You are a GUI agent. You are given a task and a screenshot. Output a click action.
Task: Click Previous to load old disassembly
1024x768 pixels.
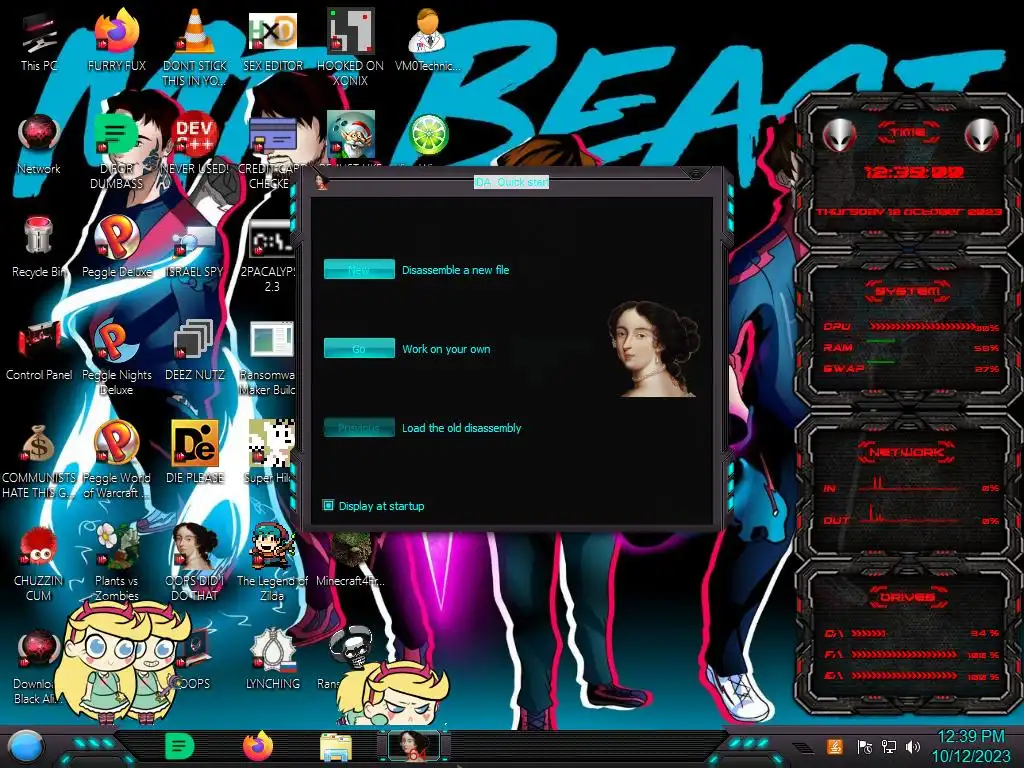coord(359,427)
